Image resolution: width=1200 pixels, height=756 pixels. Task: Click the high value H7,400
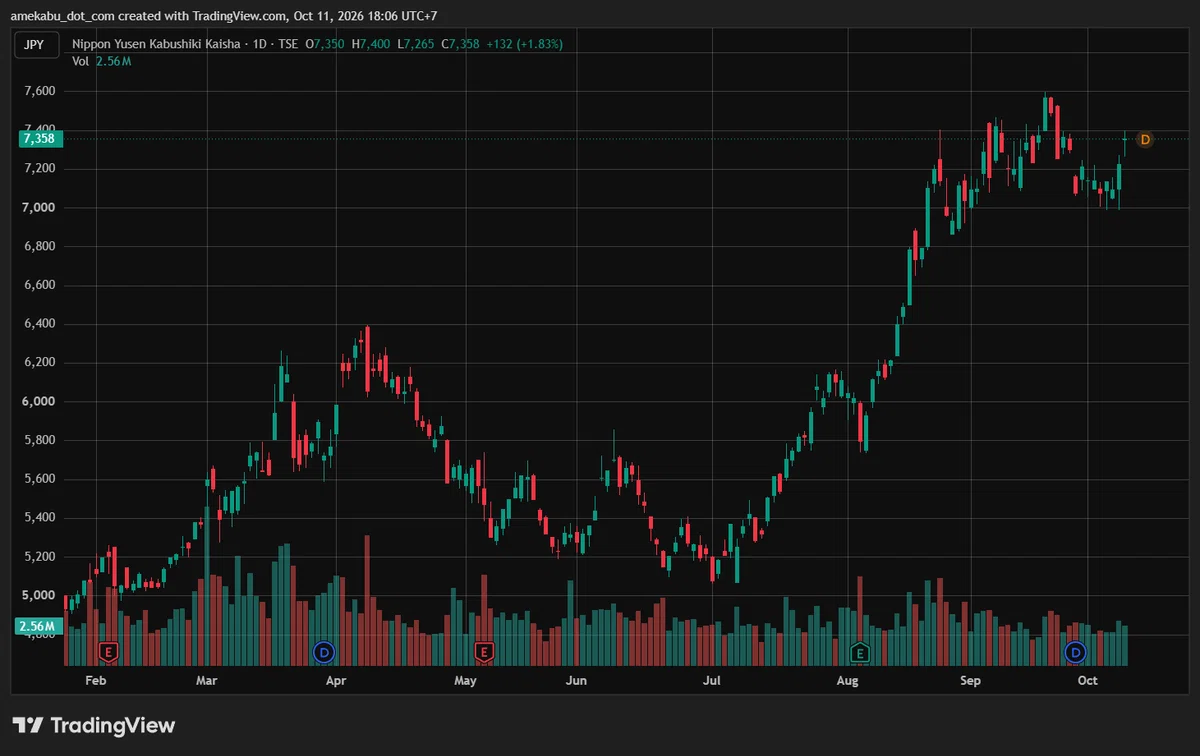(371, 44)
